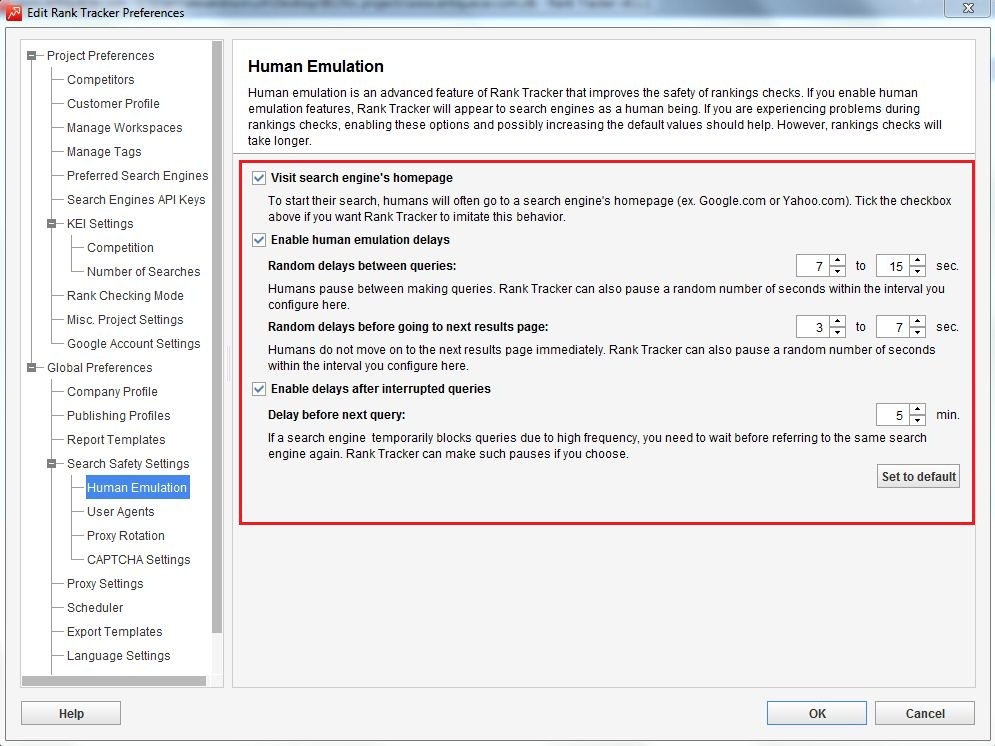The width and height of the screenshot is (995, 746).
Task: Click the Rank Tracker app icon in title bar
Action: (x=13, y=12)
